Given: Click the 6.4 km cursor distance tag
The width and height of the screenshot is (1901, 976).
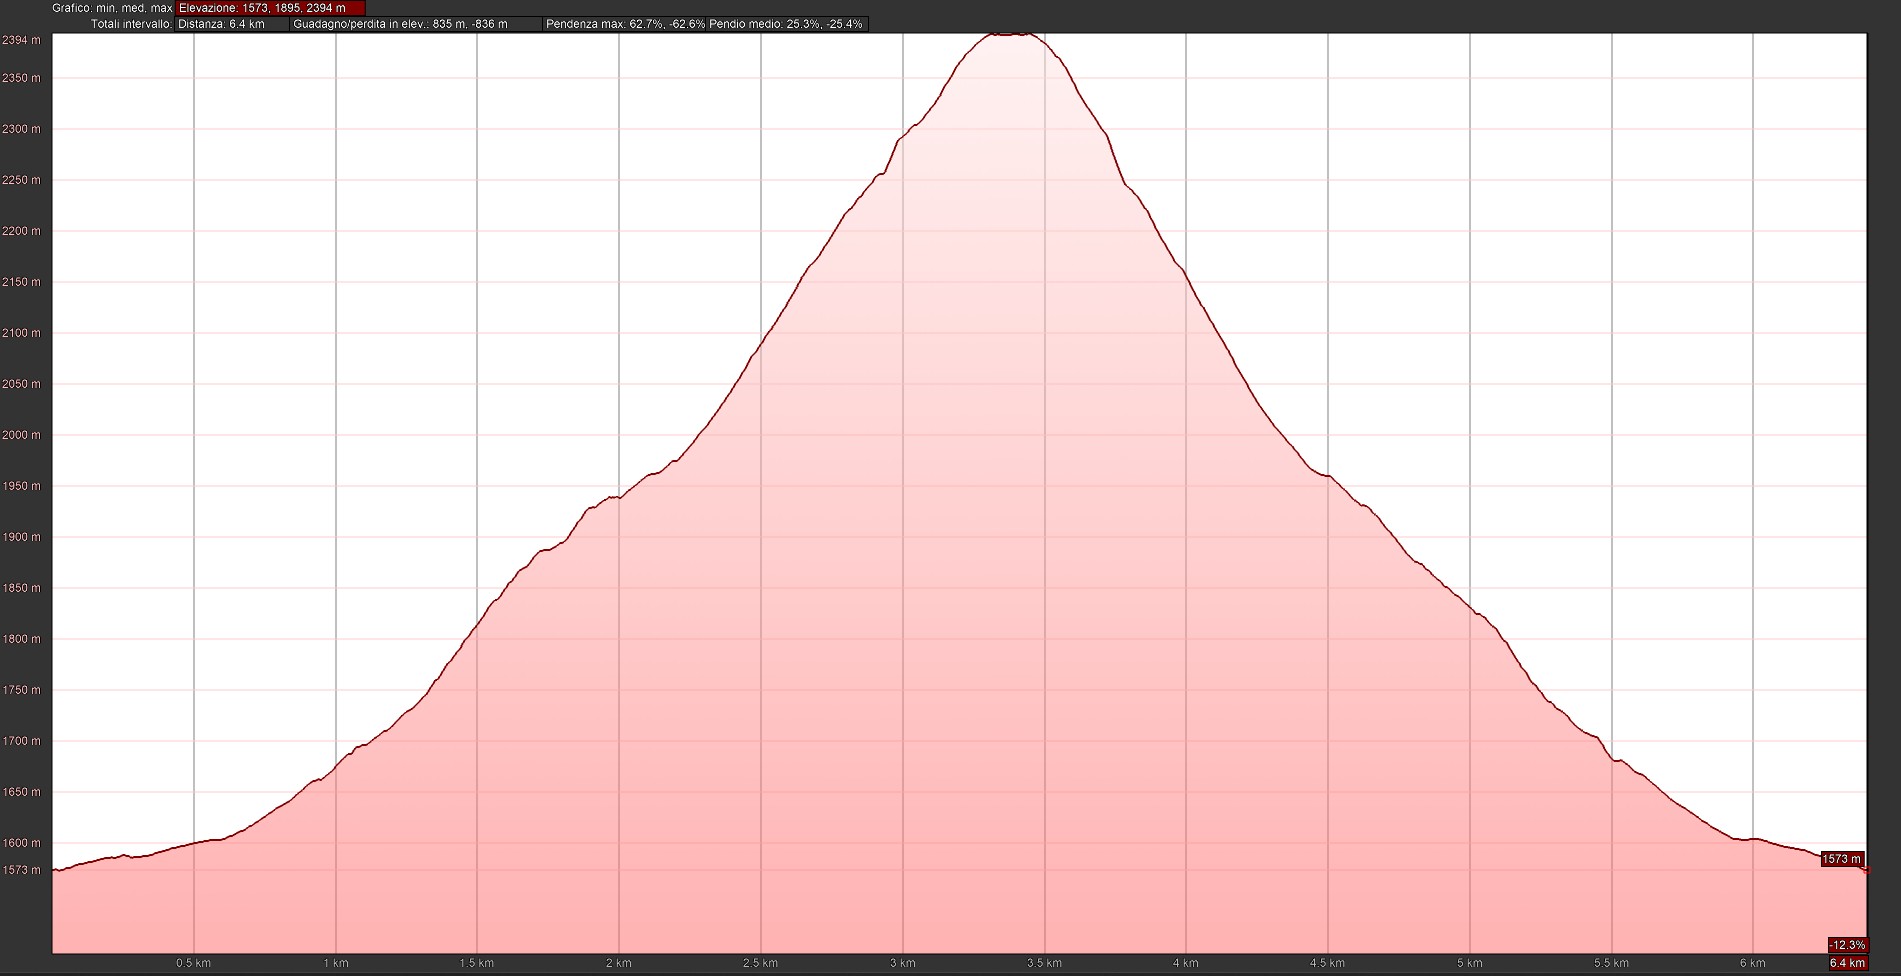Looking at the screenshot, I should [1846, 963].
